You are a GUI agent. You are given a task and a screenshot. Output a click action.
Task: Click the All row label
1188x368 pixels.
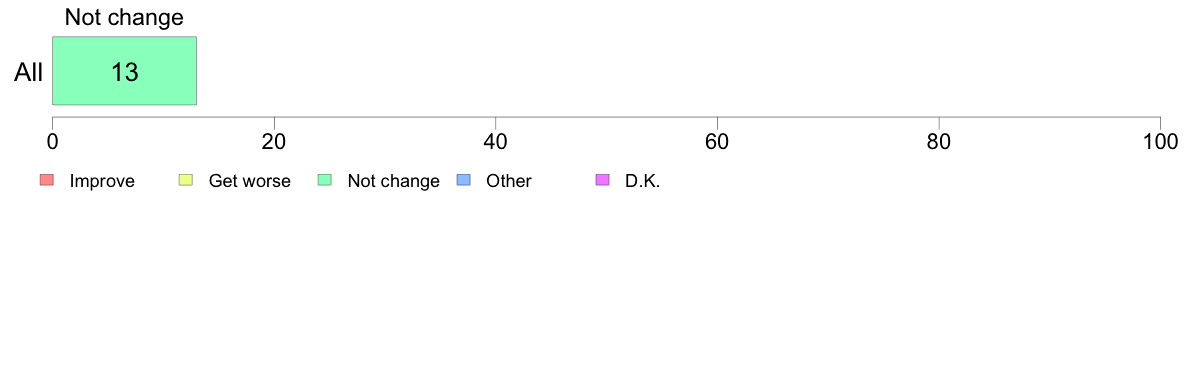pos(29,73)
